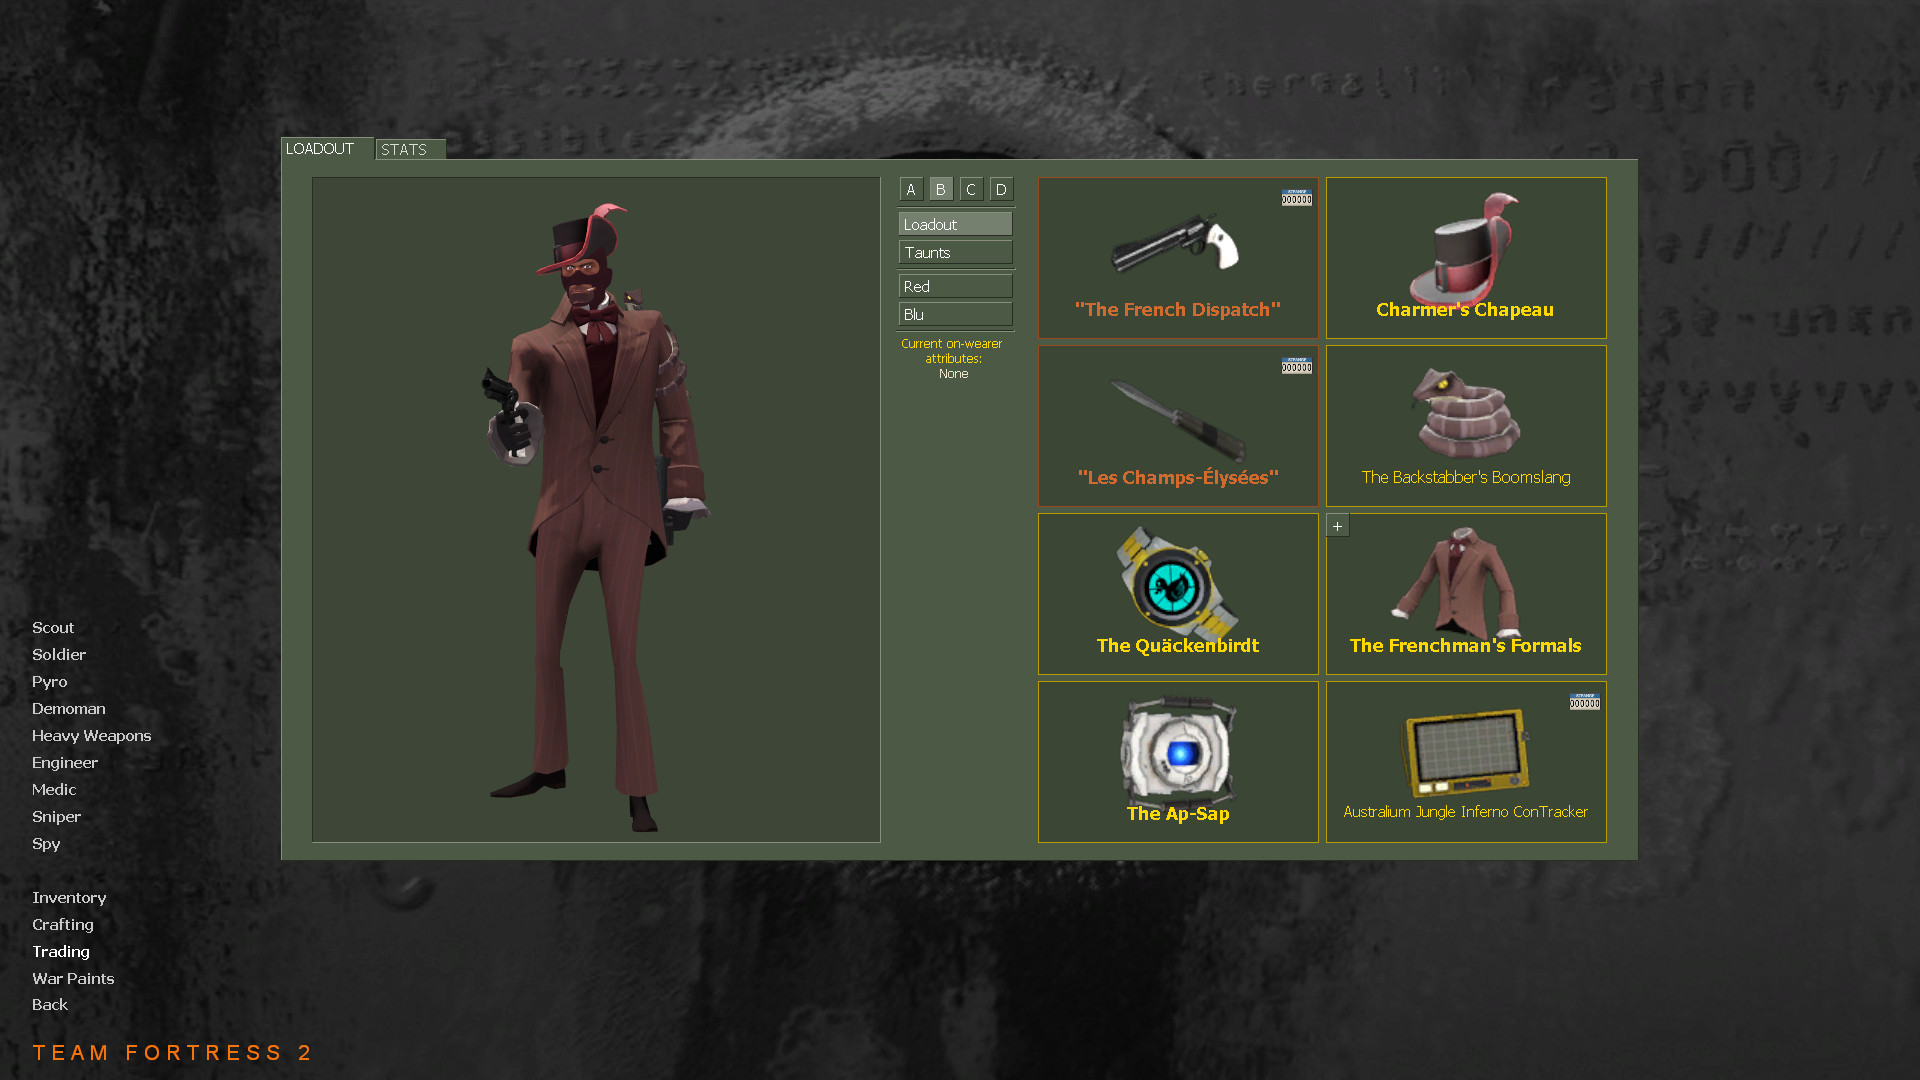This screenshot has height=1080, width=1920.
Task: Select The Backstabber's Boomslang item
Action: pos(1465,420)
